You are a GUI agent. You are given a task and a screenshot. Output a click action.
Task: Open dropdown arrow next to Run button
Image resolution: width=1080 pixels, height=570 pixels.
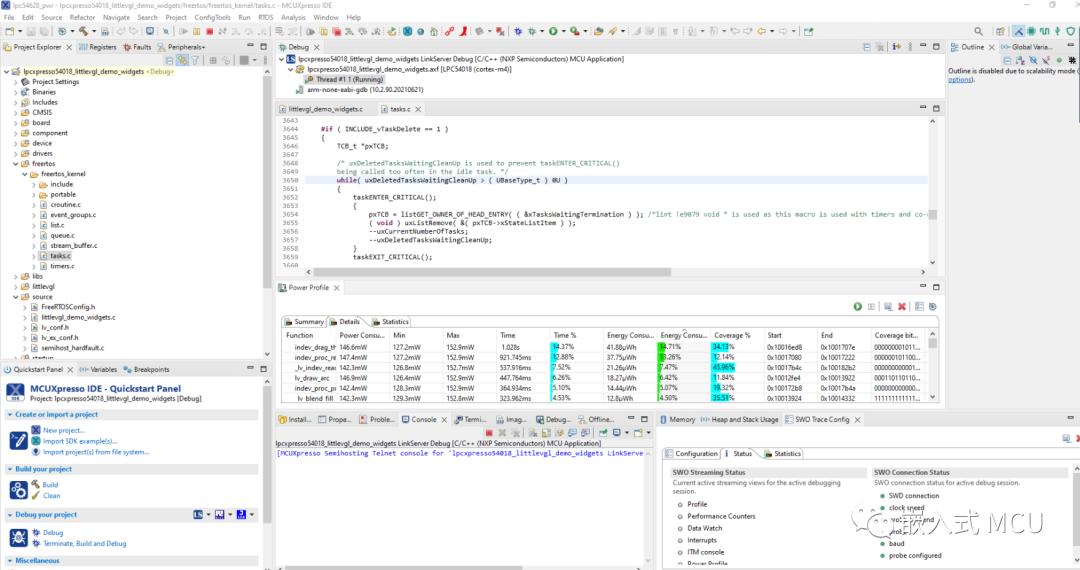point(563,31)
